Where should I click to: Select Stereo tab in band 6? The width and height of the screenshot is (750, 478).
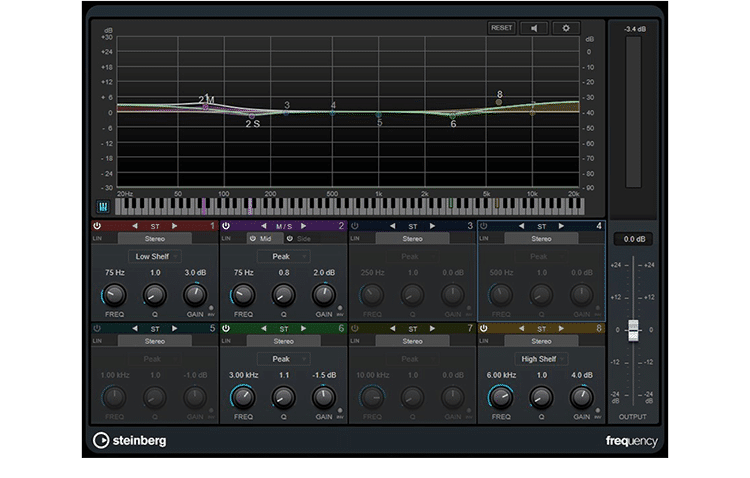coord(283,341)
